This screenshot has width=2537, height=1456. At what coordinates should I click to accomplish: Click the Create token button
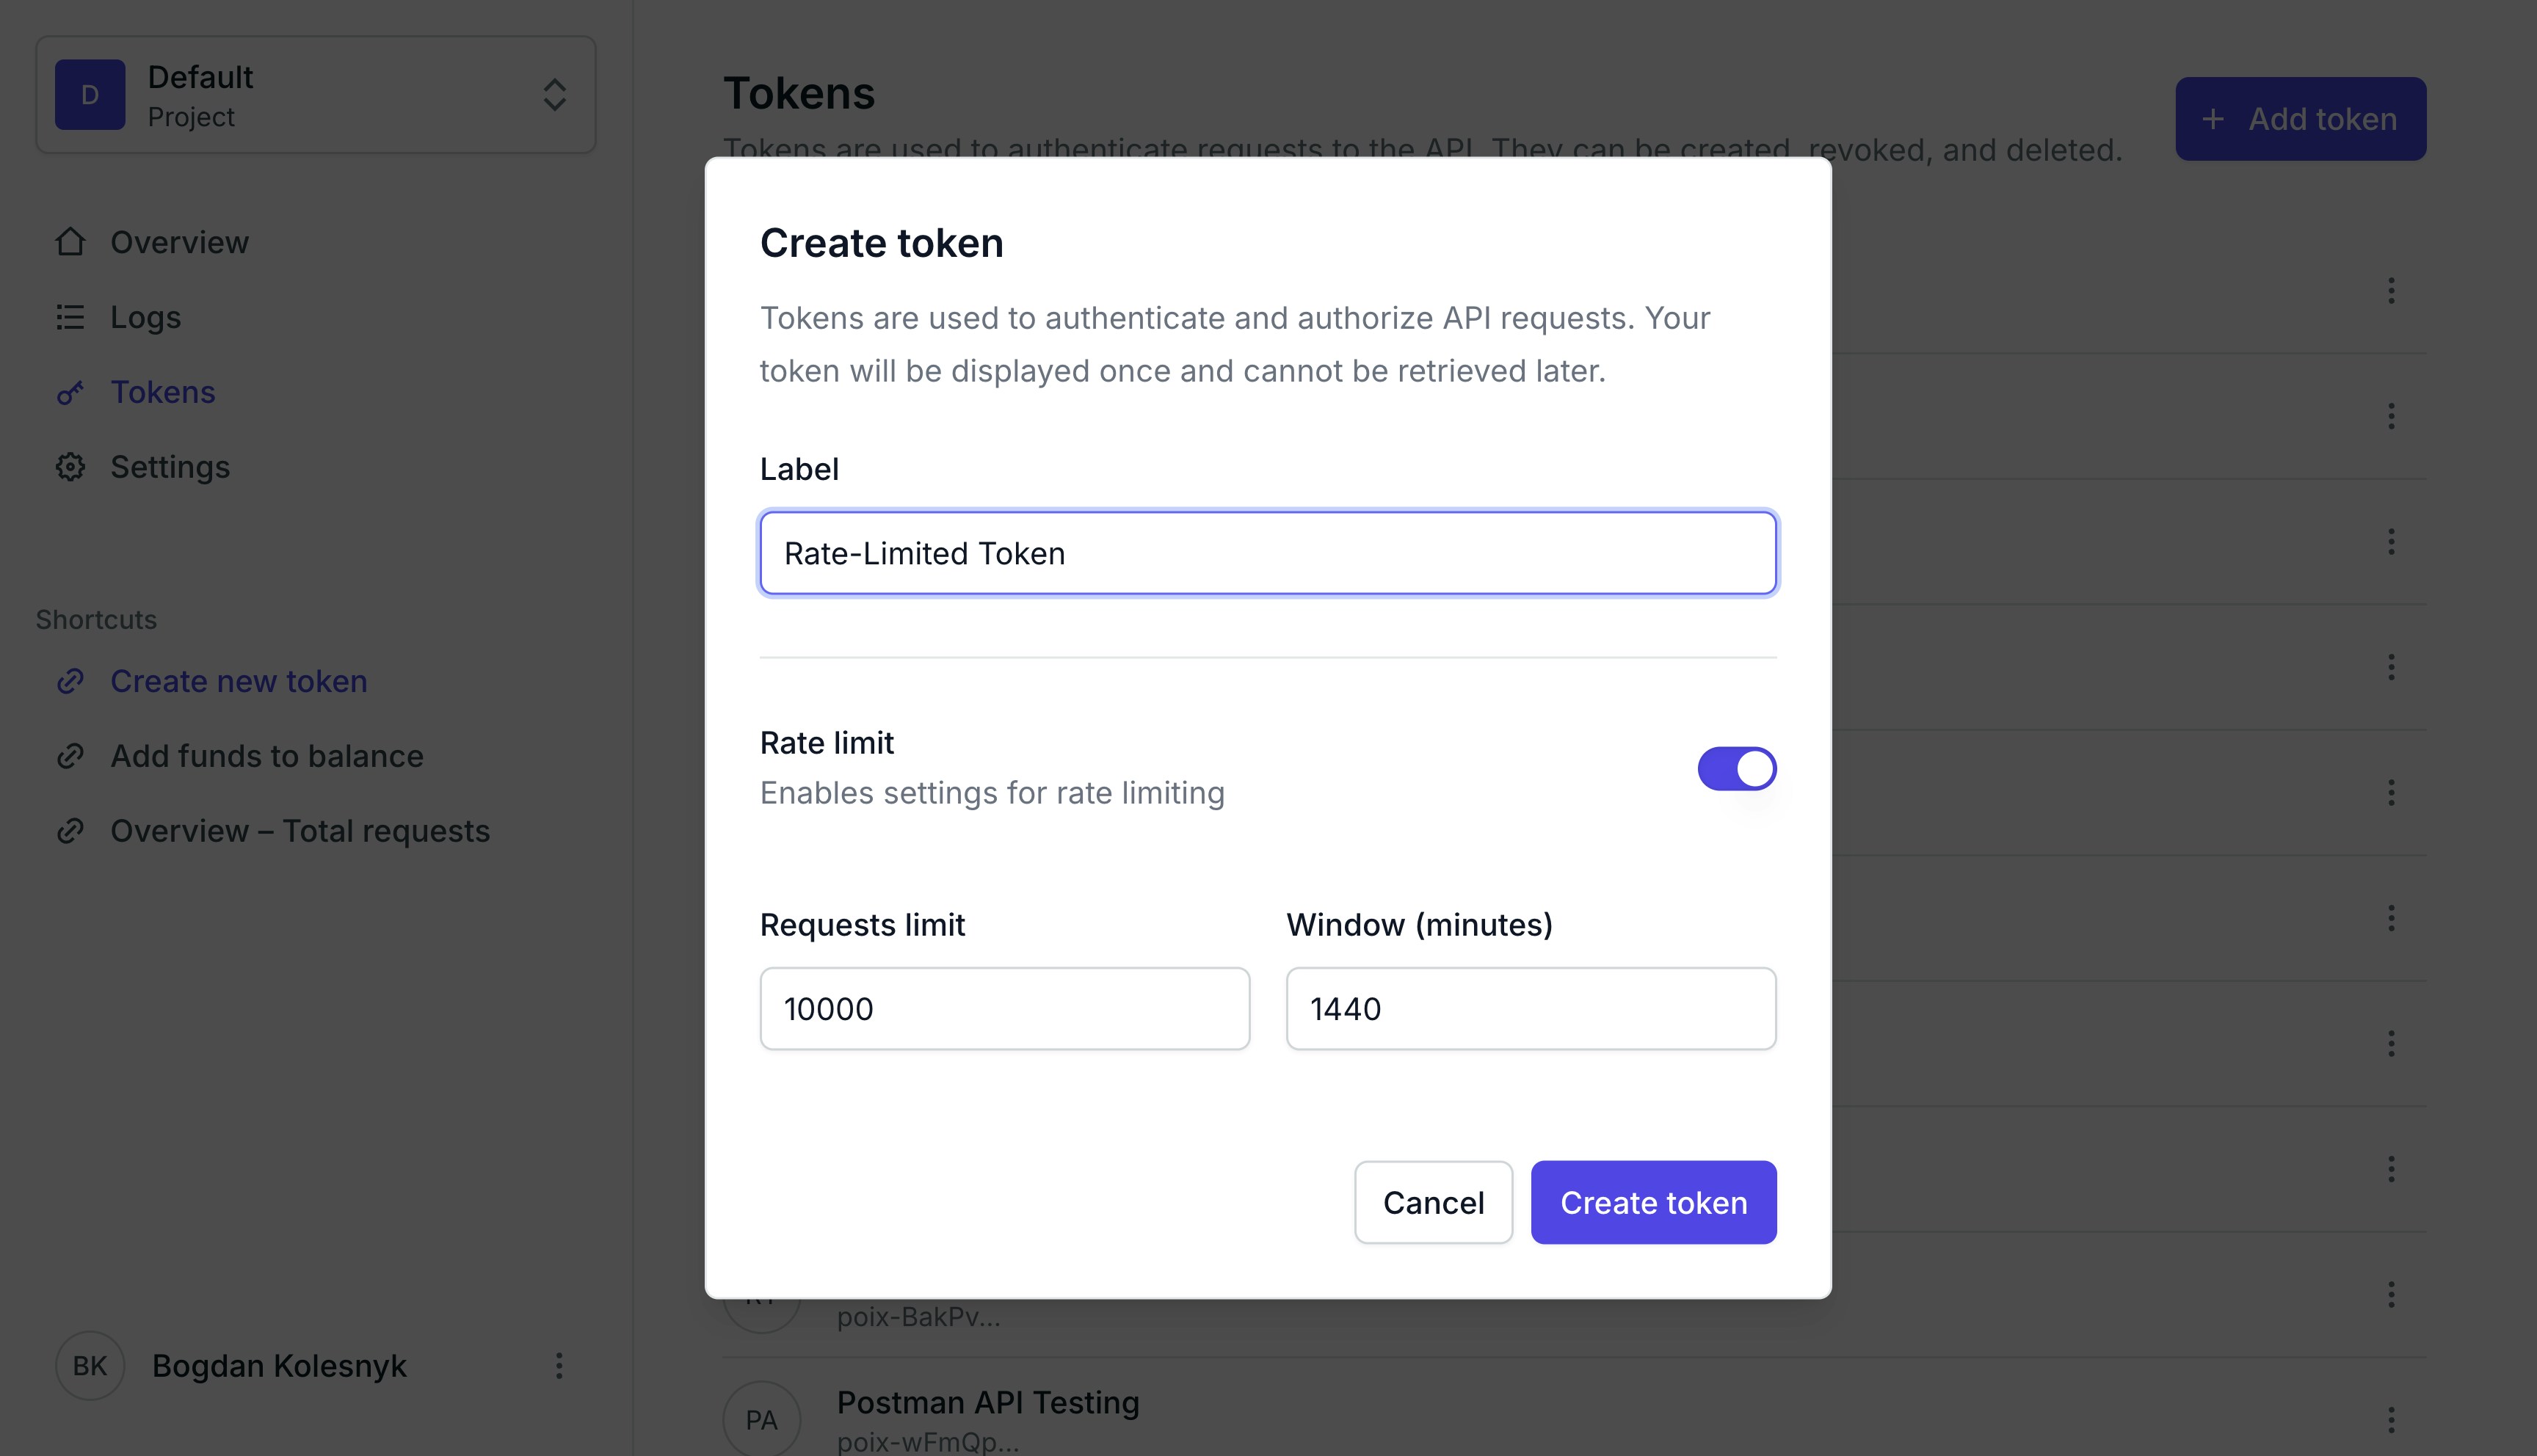tap(1652, 1202)
